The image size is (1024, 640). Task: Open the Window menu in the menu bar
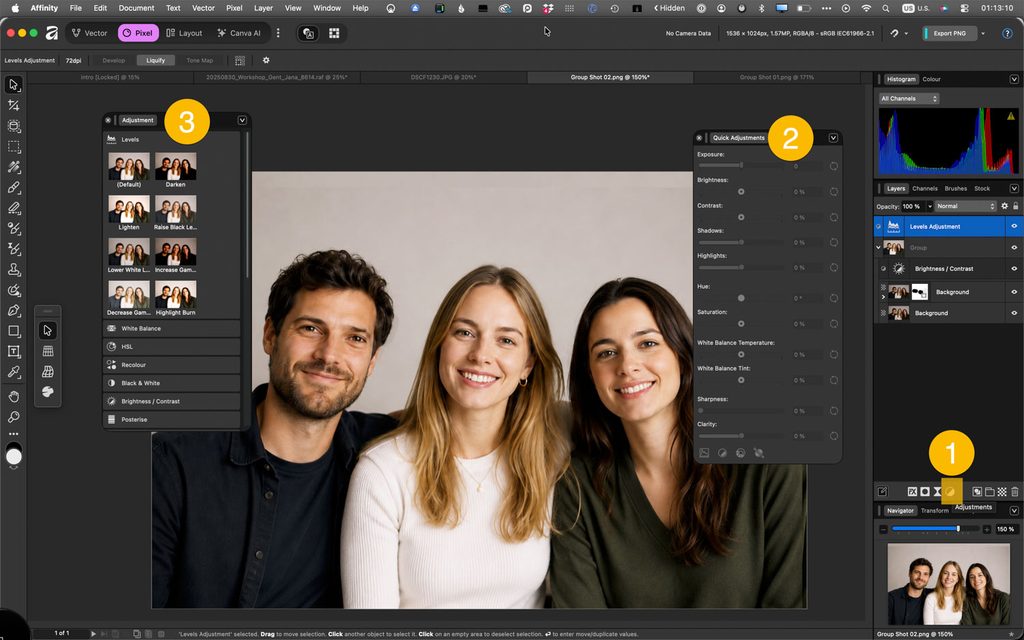327,8
